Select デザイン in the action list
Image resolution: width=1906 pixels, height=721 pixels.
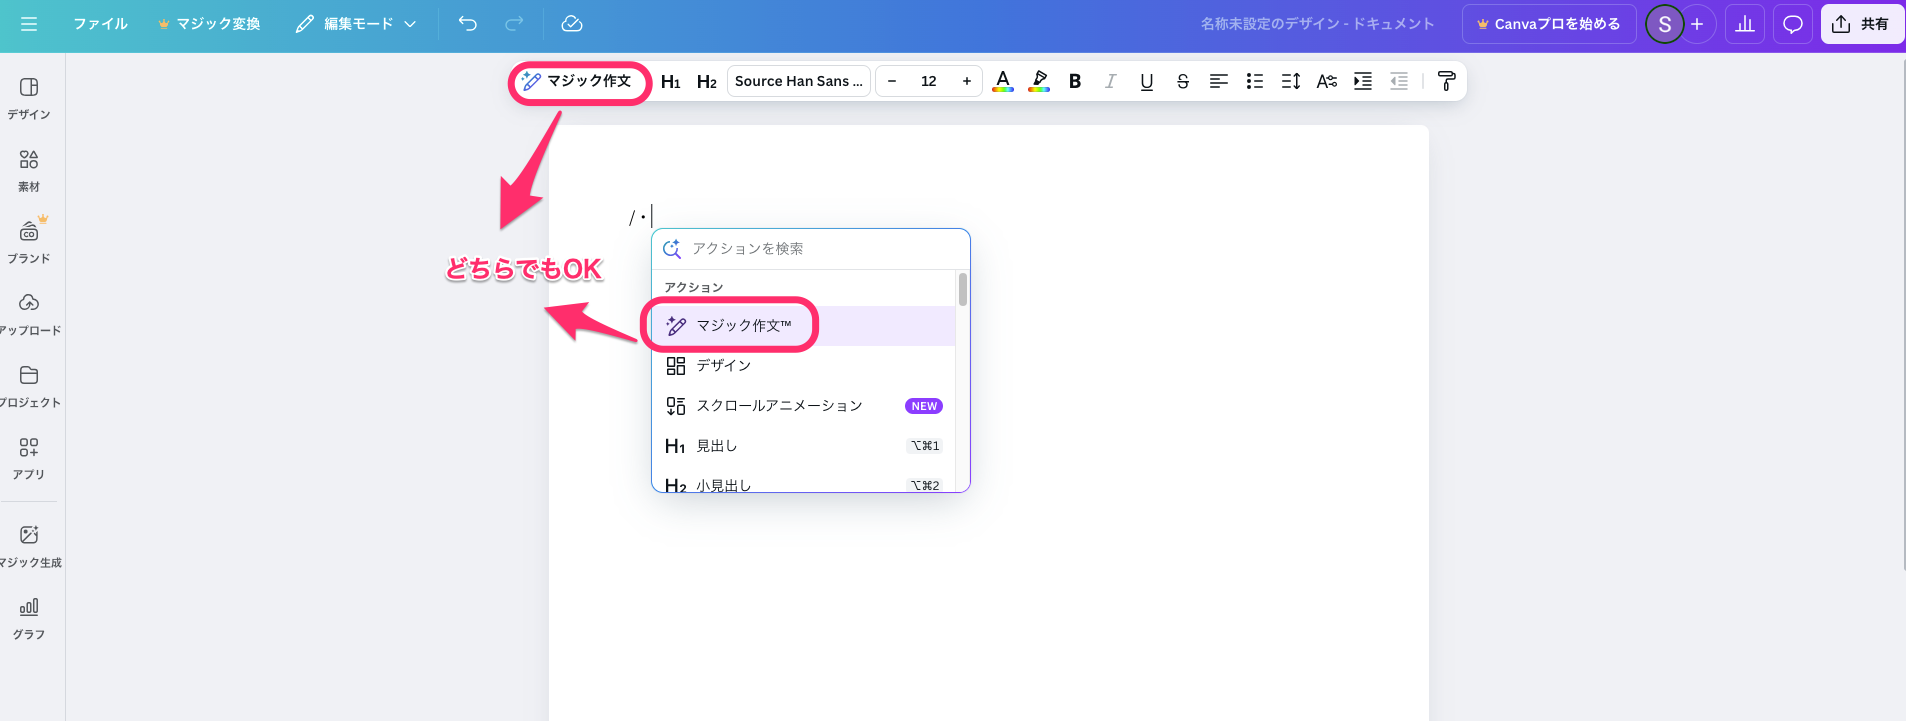coord(804,366)
